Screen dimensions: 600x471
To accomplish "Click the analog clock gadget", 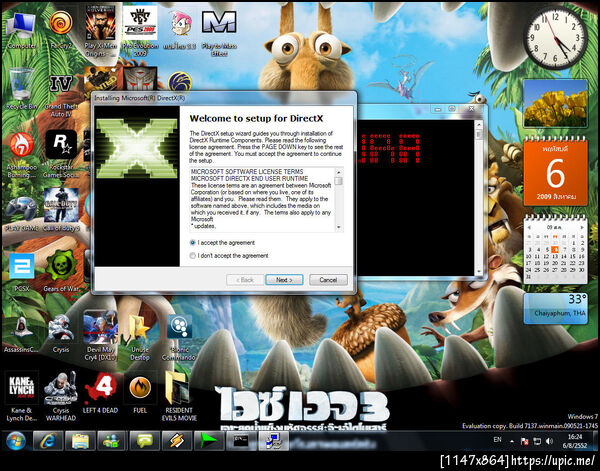I will point(556,37).
